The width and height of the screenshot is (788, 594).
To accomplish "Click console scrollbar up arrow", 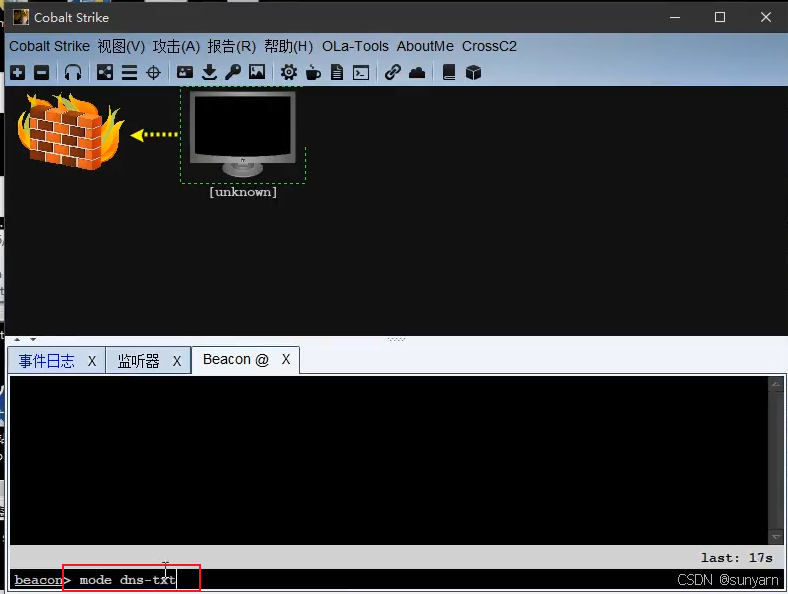I will 776,384.
